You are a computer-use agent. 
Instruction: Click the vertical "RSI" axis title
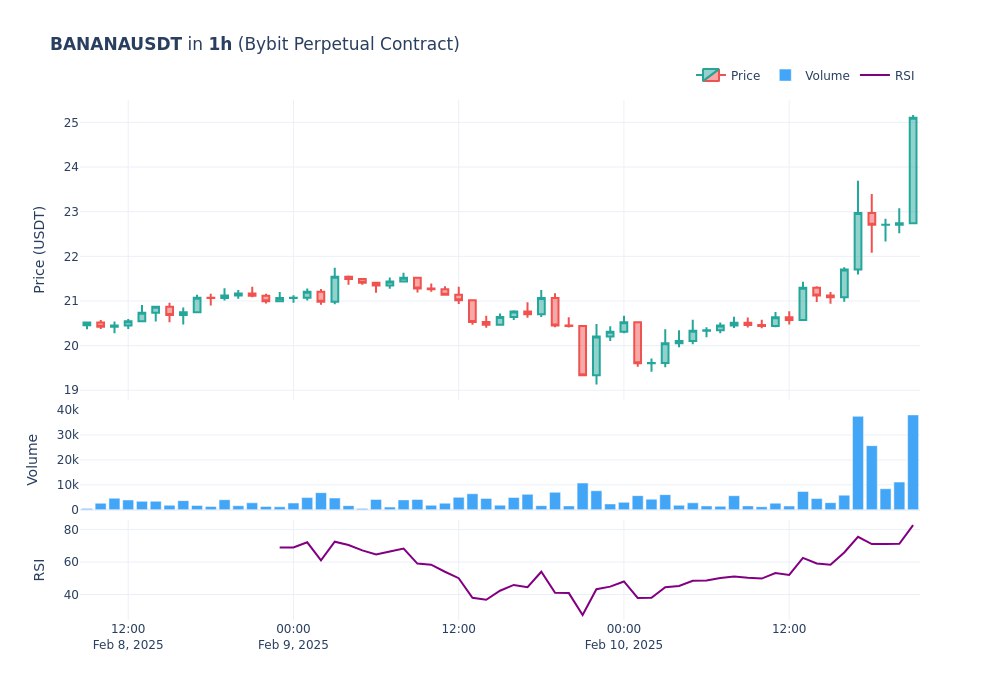click(40, 570)
